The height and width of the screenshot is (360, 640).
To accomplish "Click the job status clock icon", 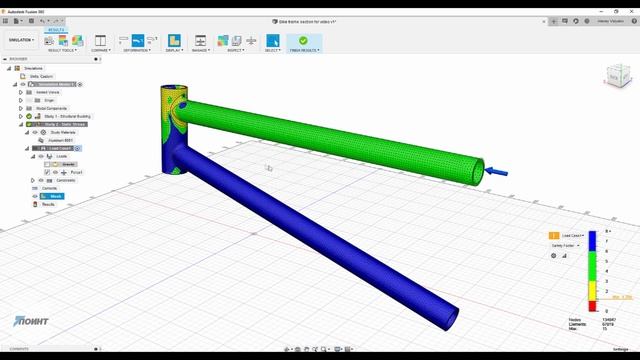I will coord(576,21).
